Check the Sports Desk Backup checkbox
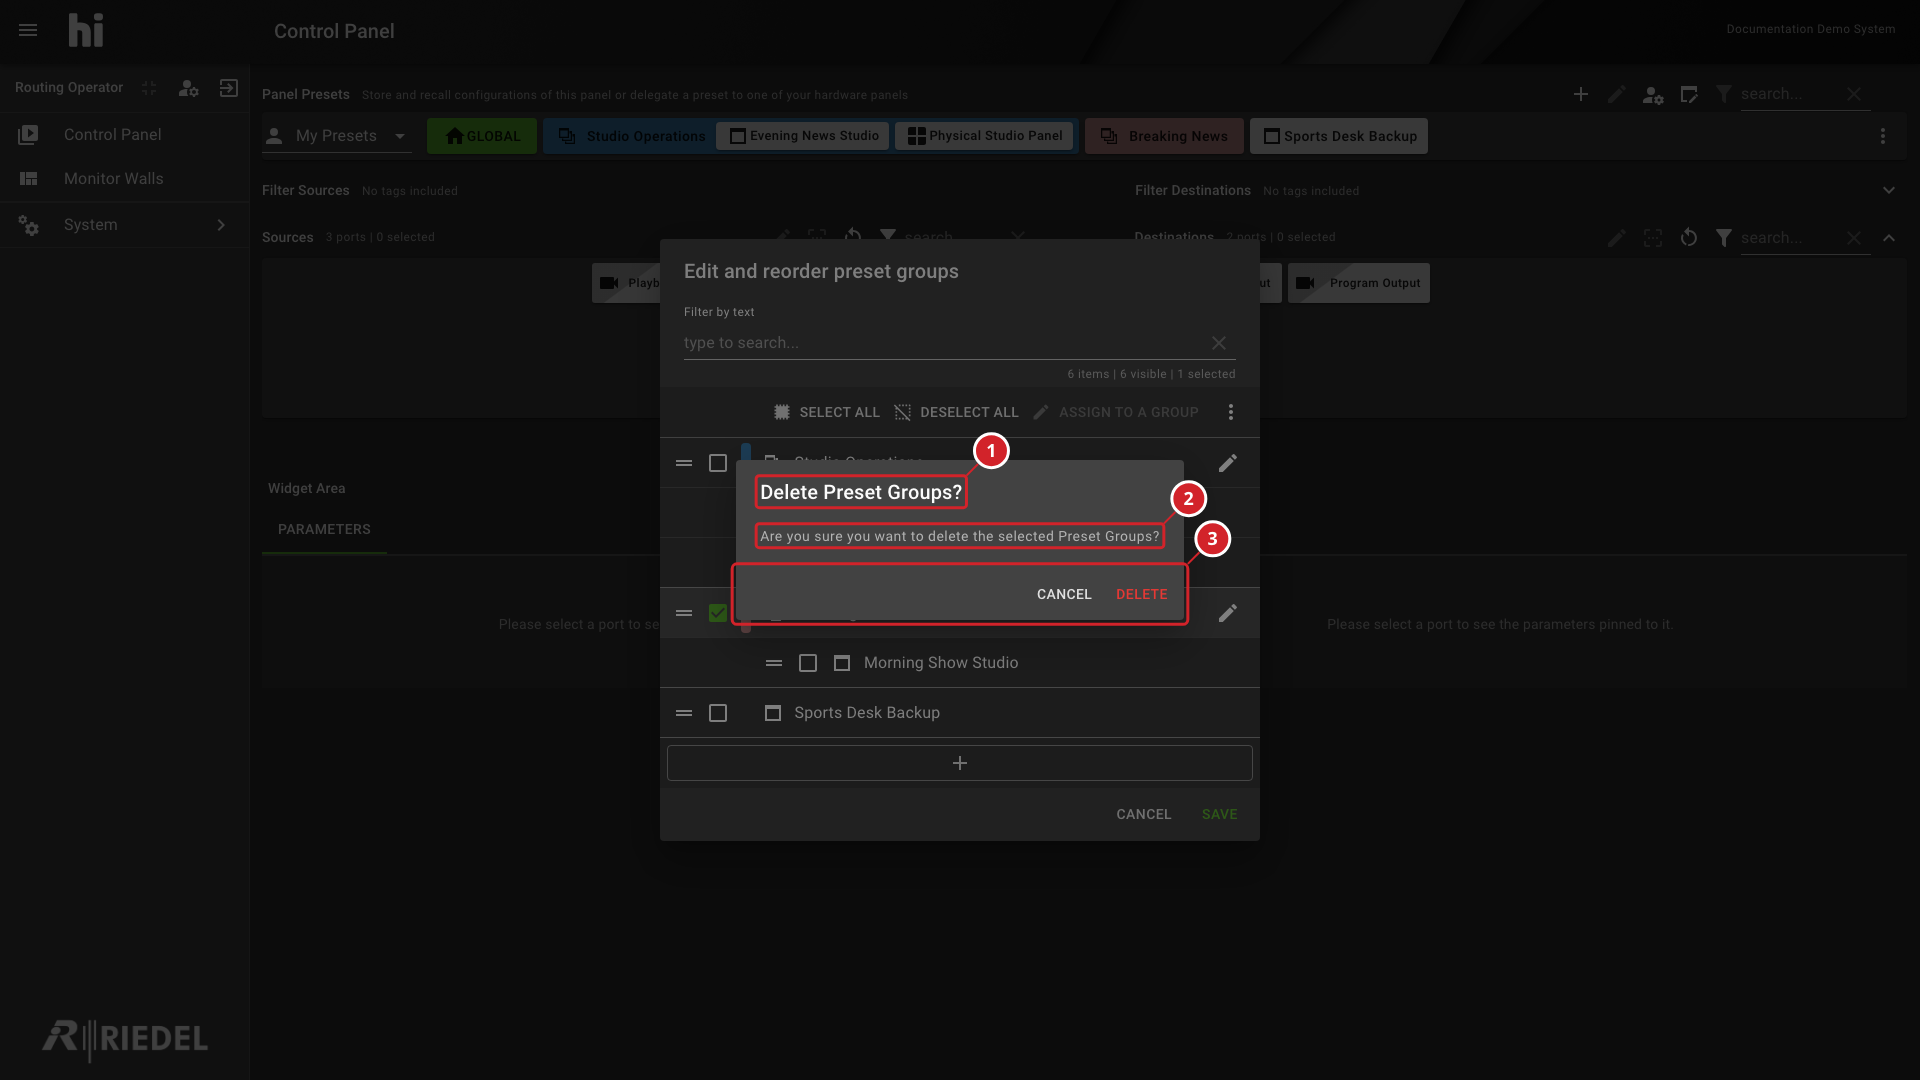 coord(718,713)
